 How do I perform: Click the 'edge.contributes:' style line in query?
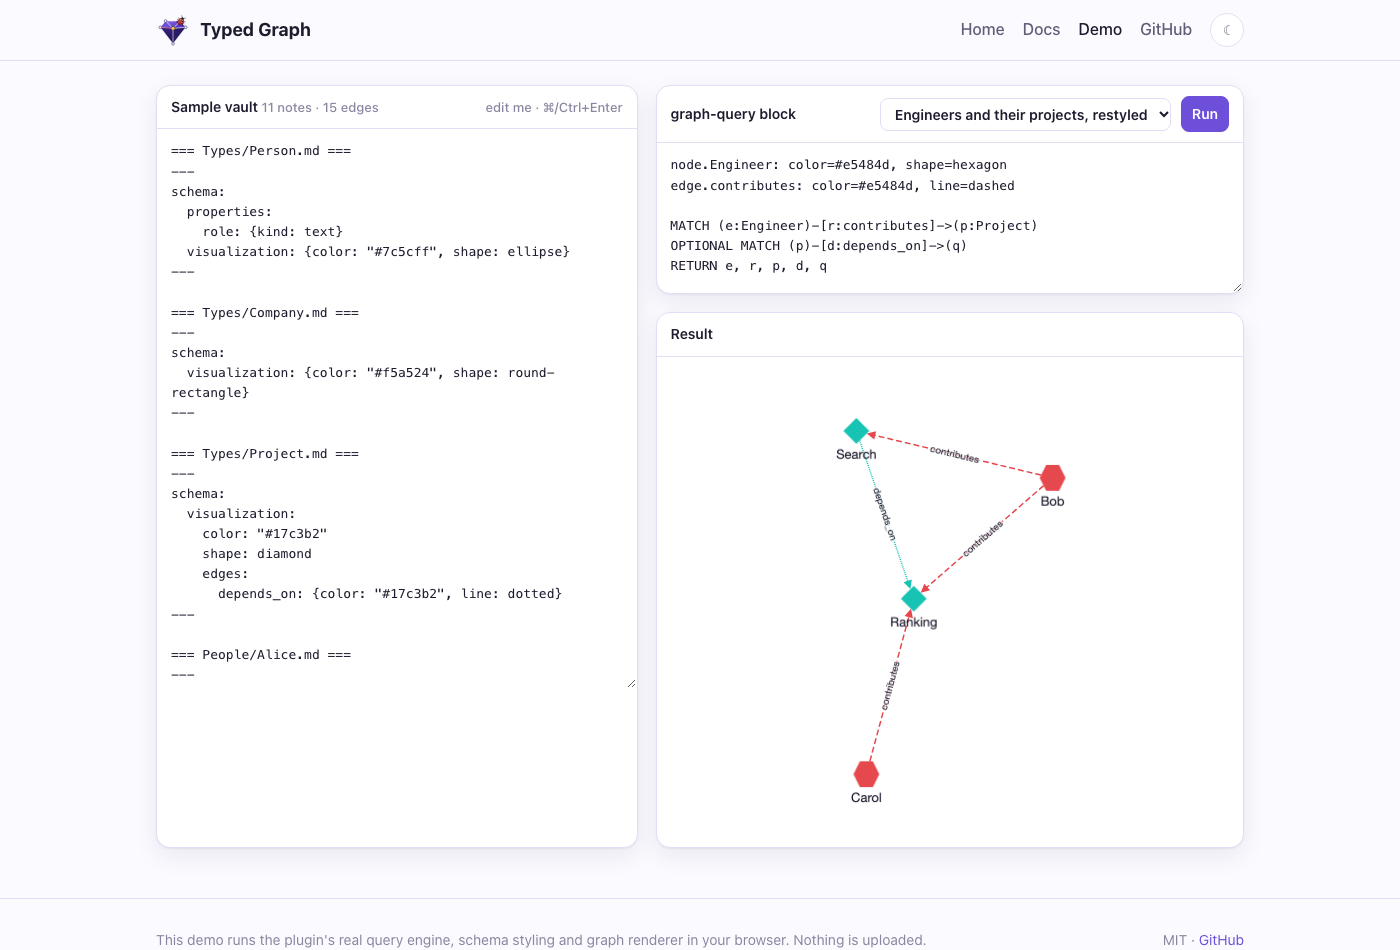point(842,186)
